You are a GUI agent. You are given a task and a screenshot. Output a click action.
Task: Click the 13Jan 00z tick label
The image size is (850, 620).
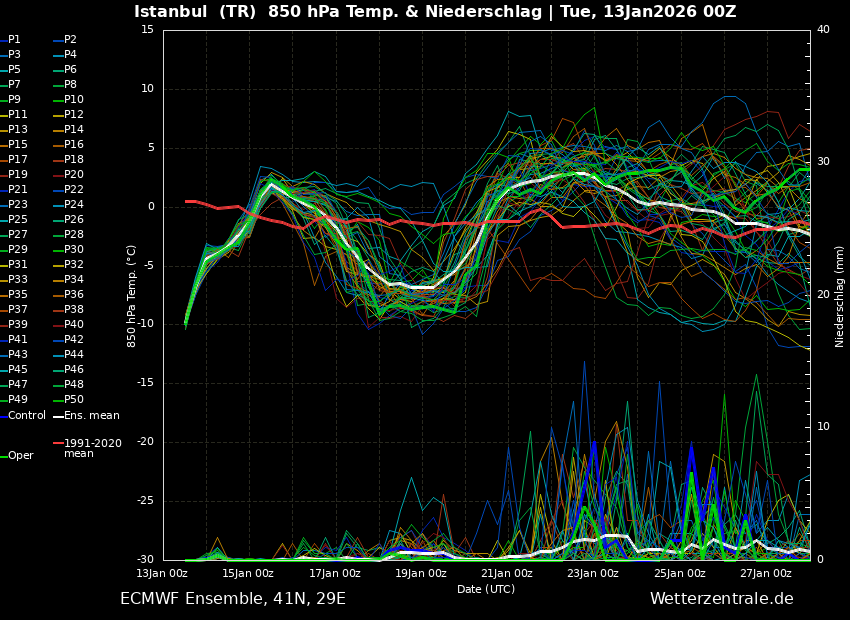pyautogui.click(x=162, y=573)
